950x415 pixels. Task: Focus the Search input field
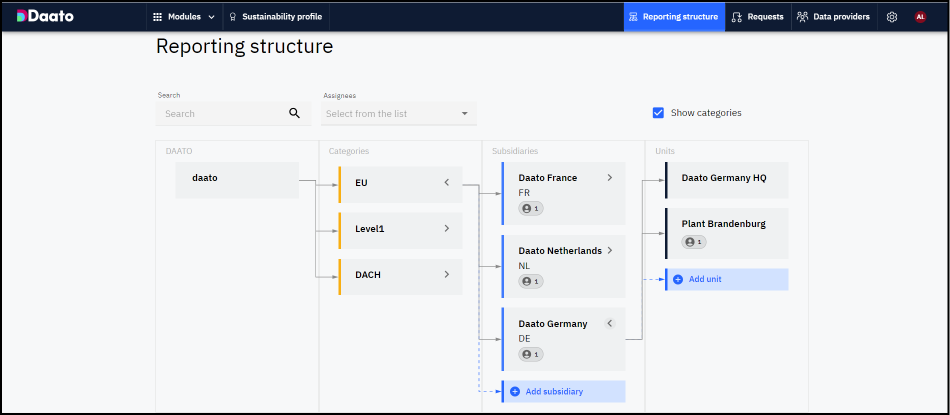222,114
